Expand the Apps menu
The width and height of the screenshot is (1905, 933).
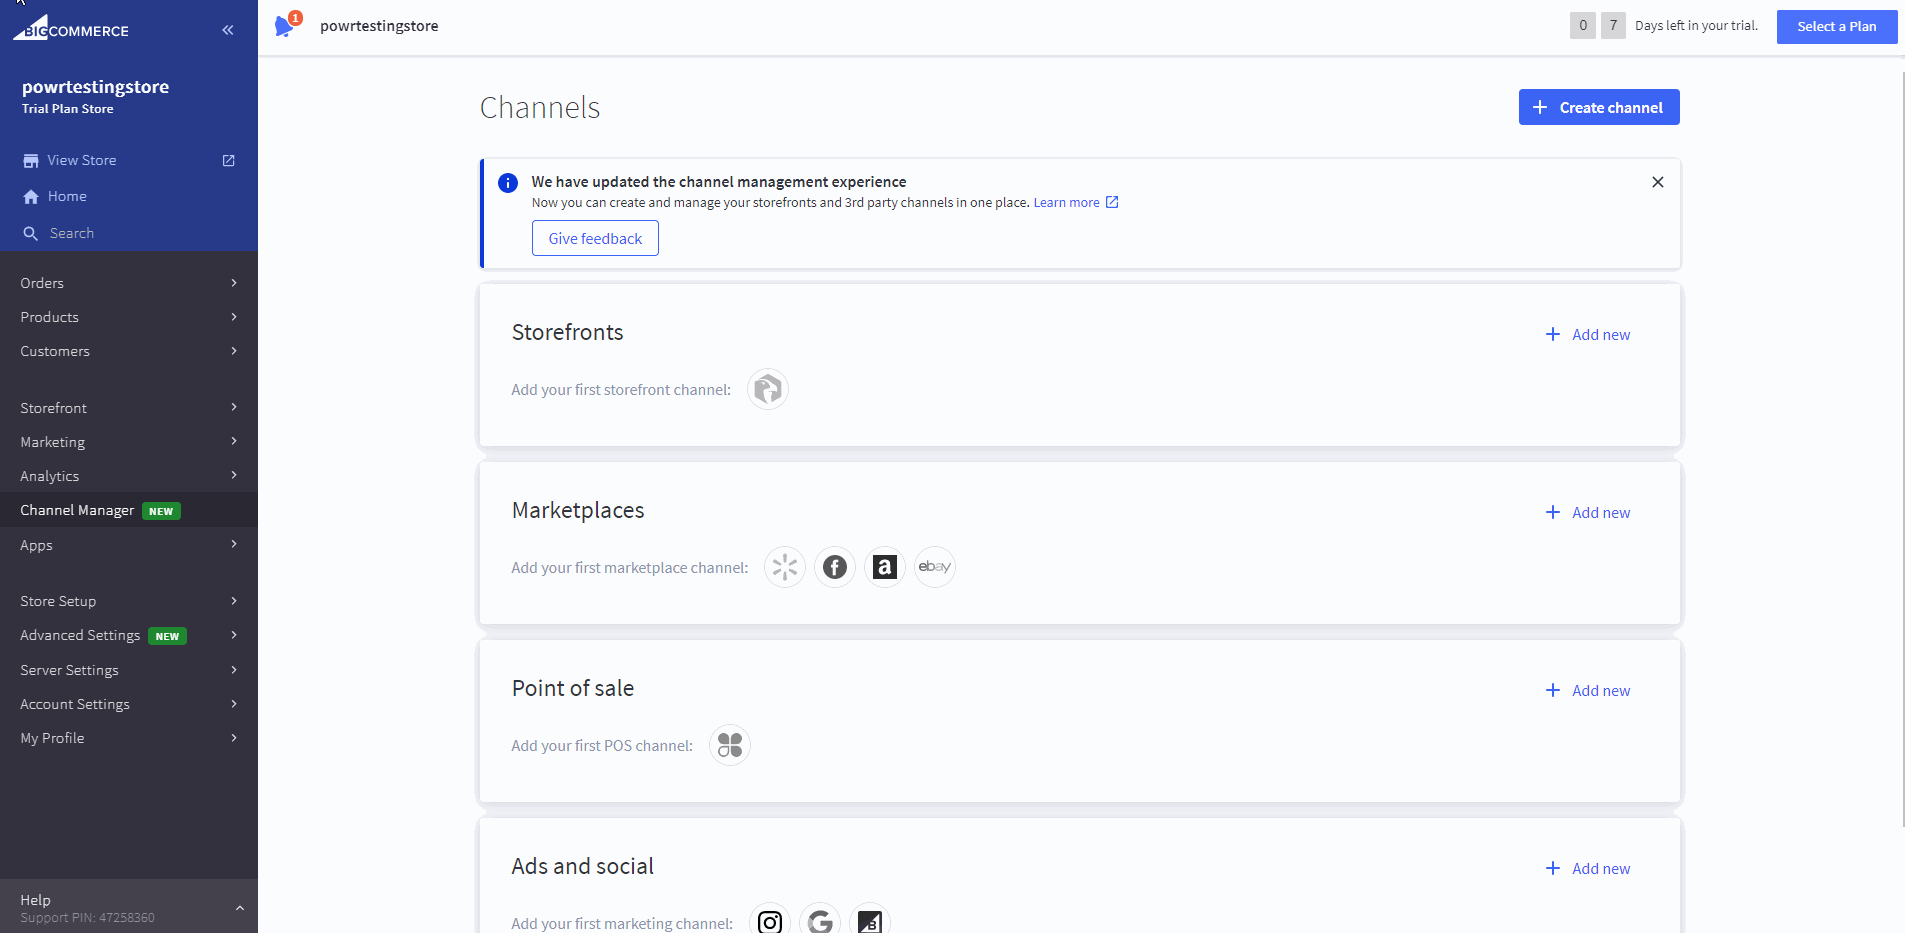click(129, 545)
